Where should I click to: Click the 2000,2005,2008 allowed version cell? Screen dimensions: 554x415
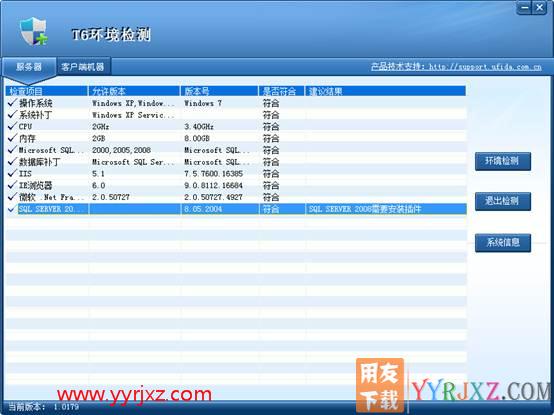coord(122,150)
